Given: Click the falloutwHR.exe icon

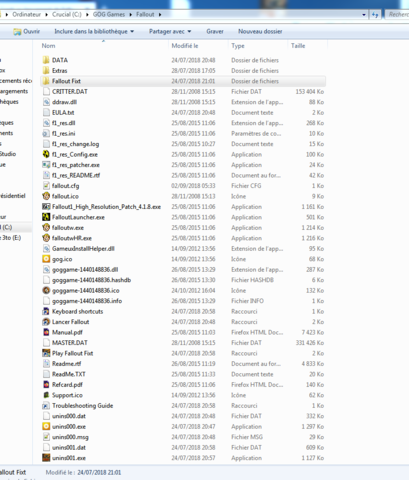Looking at the screenshot, I should tap(46, 238).
